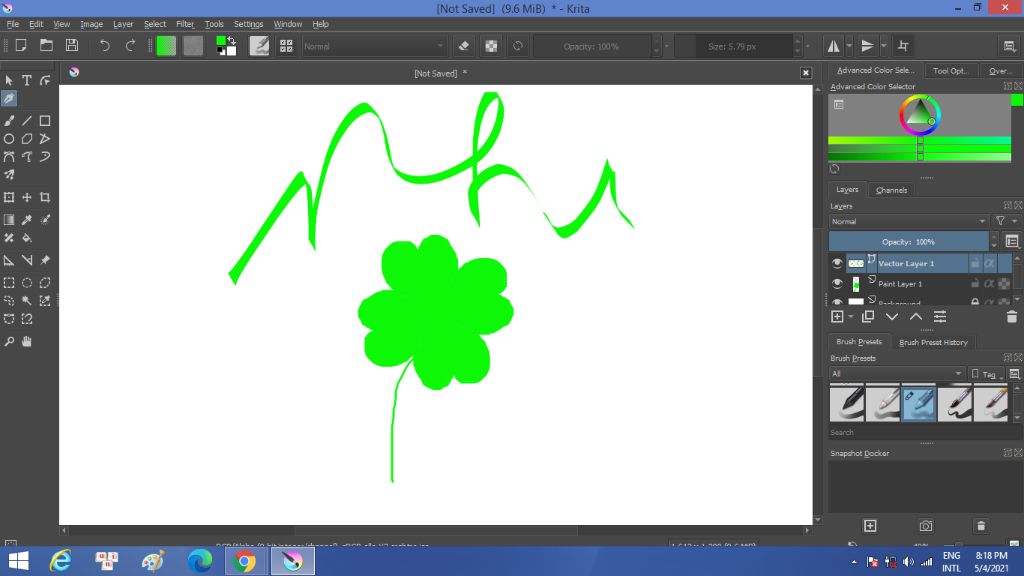This screenshot has height=576, width=1024.
Task: Select the Text tool in toolbox
Action: 27,80
